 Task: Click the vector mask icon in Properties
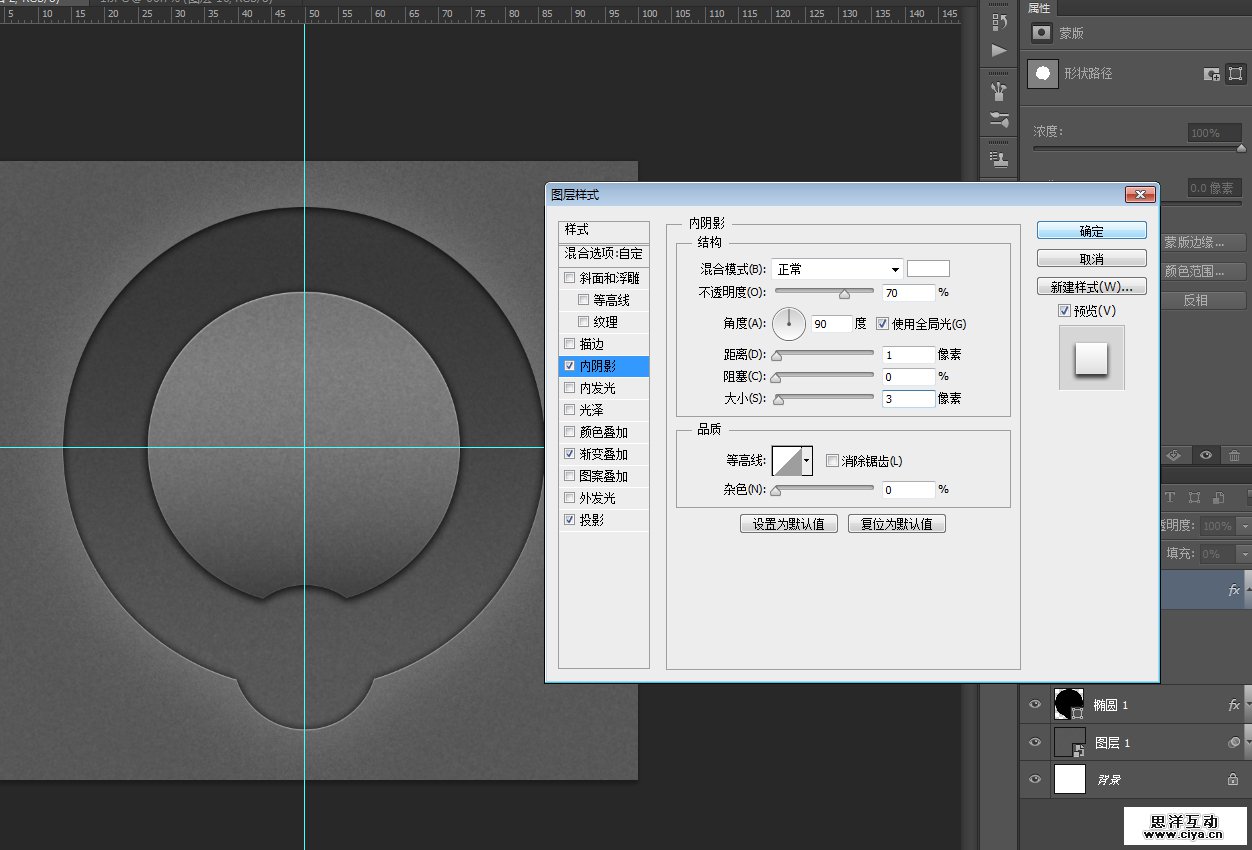click(x=1236, y=74)
